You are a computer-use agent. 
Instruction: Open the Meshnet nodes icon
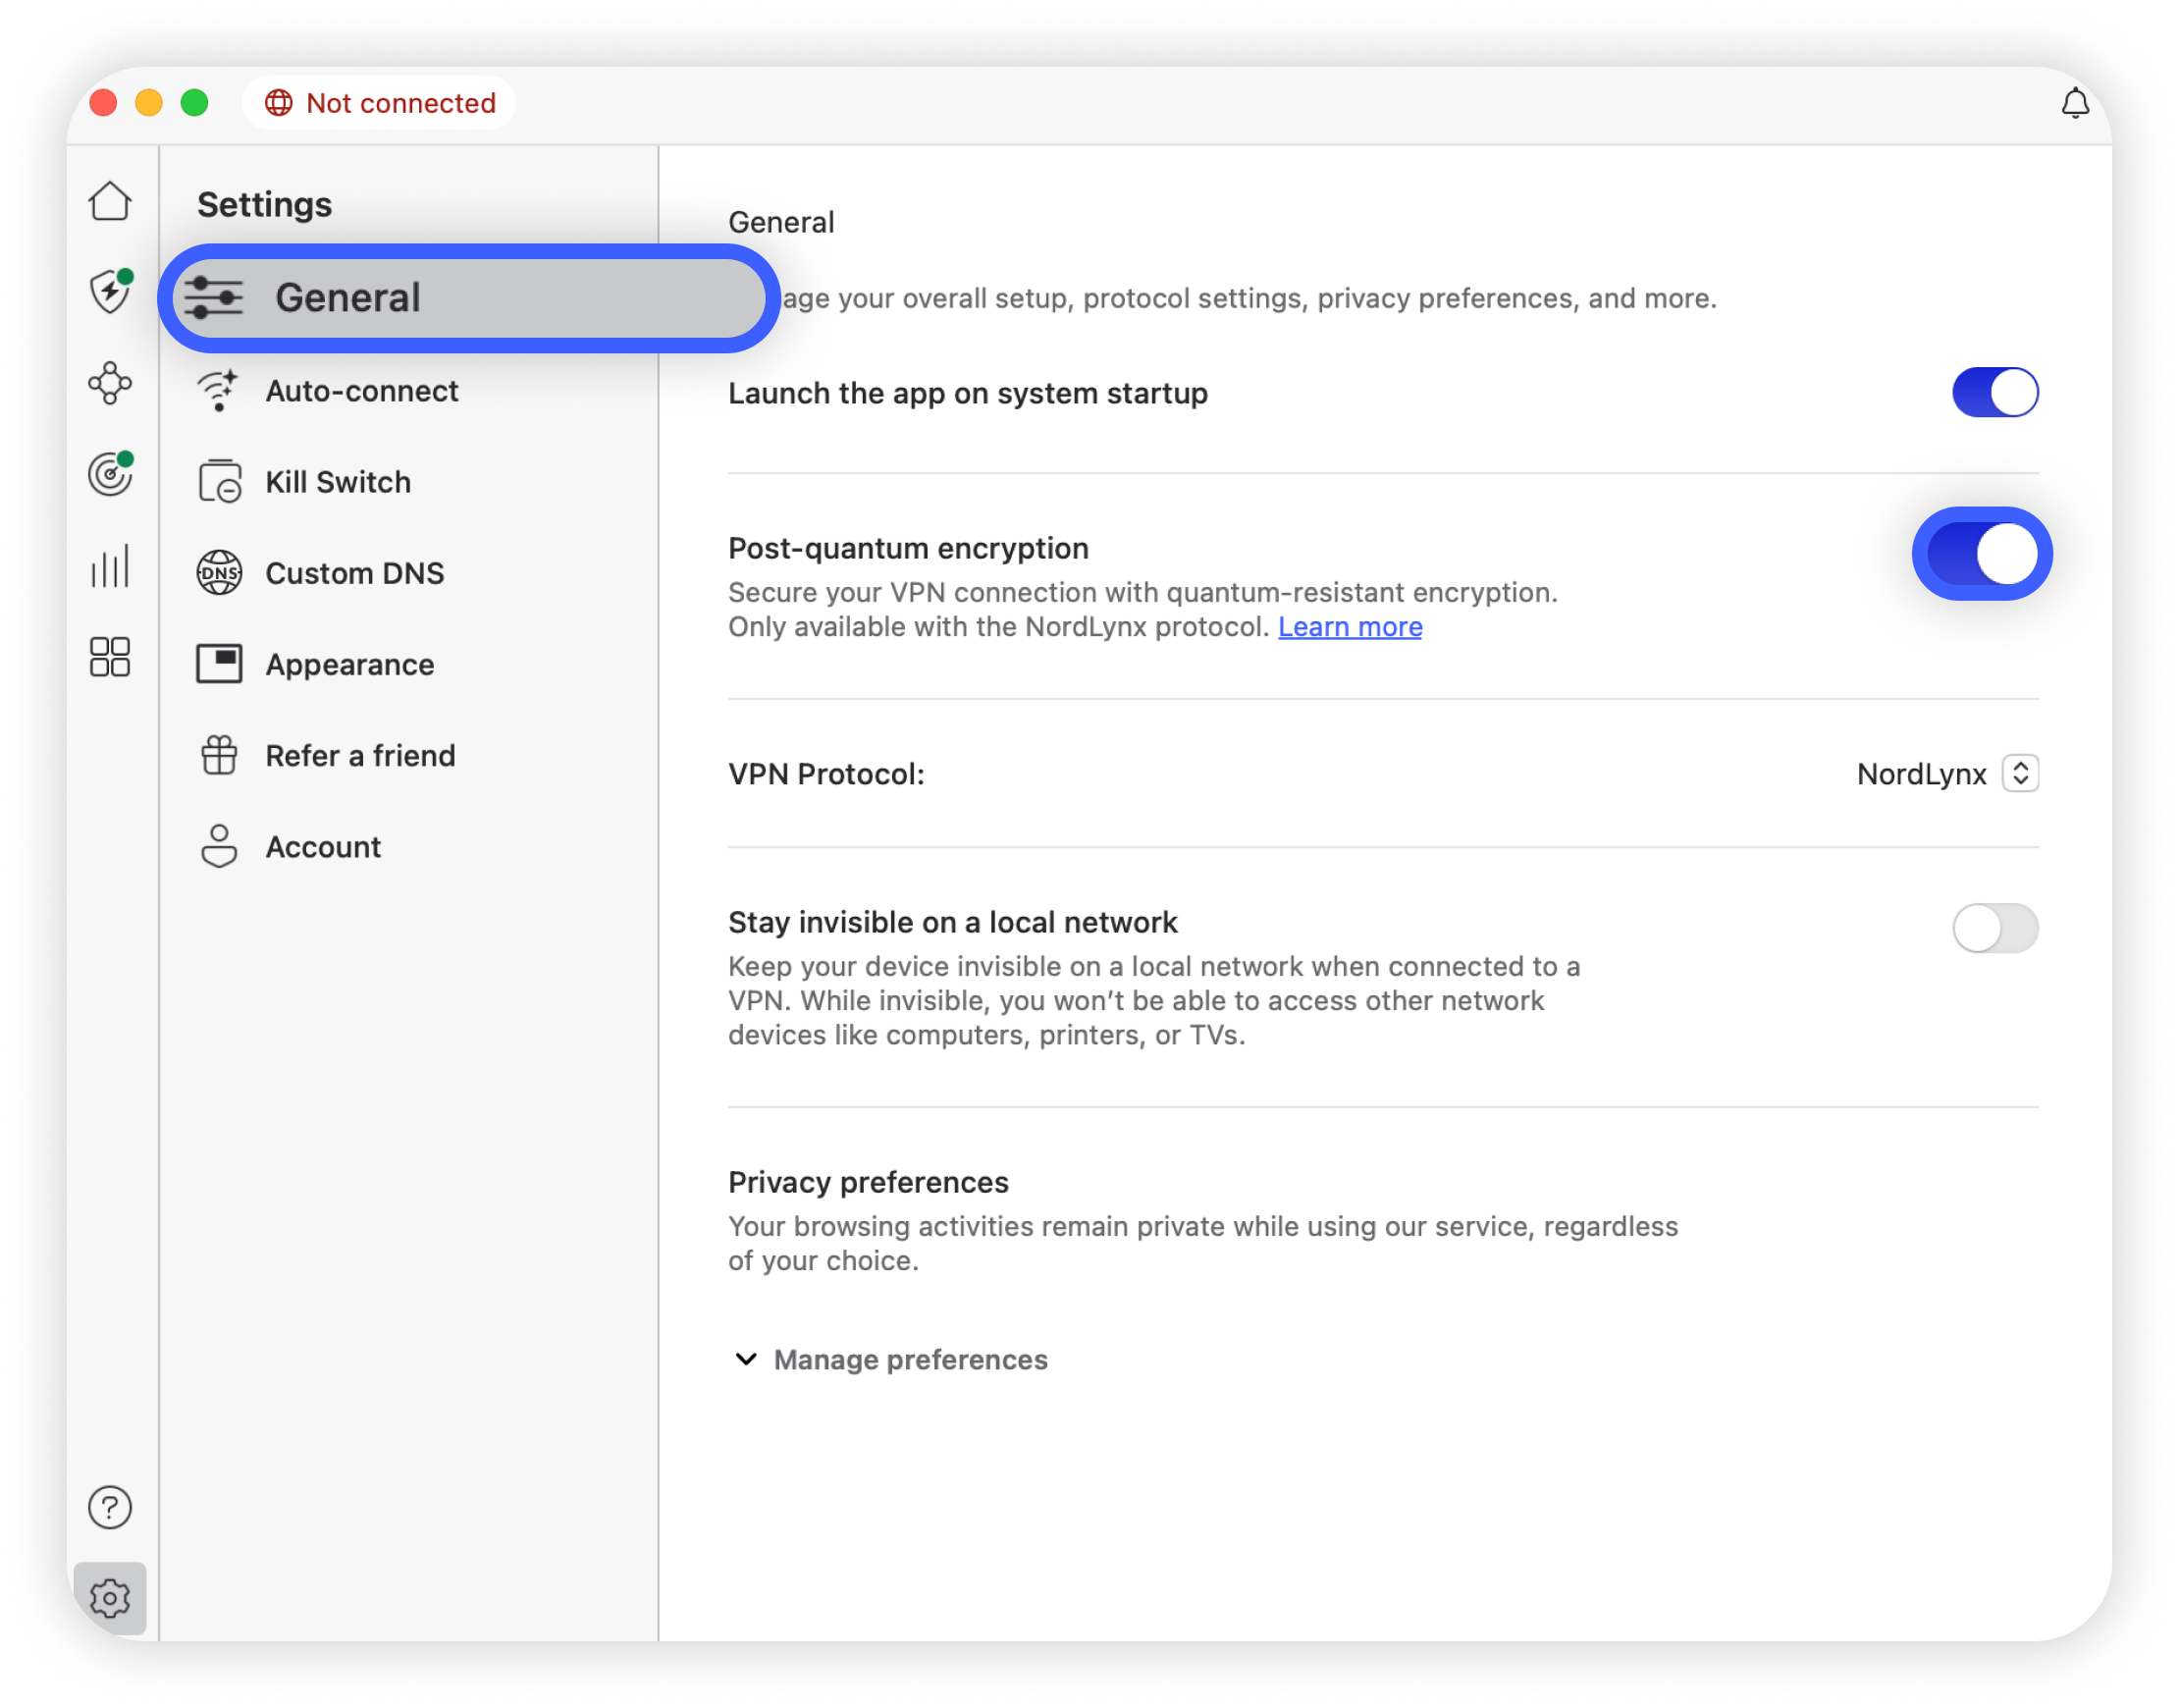[110, 383]
